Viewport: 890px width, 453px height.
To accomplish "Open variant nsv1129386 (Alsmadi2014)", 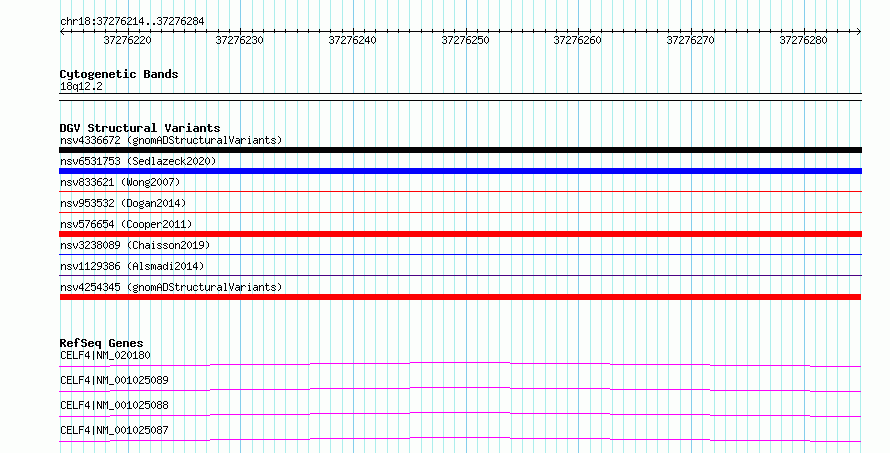I will click(132, 266).
